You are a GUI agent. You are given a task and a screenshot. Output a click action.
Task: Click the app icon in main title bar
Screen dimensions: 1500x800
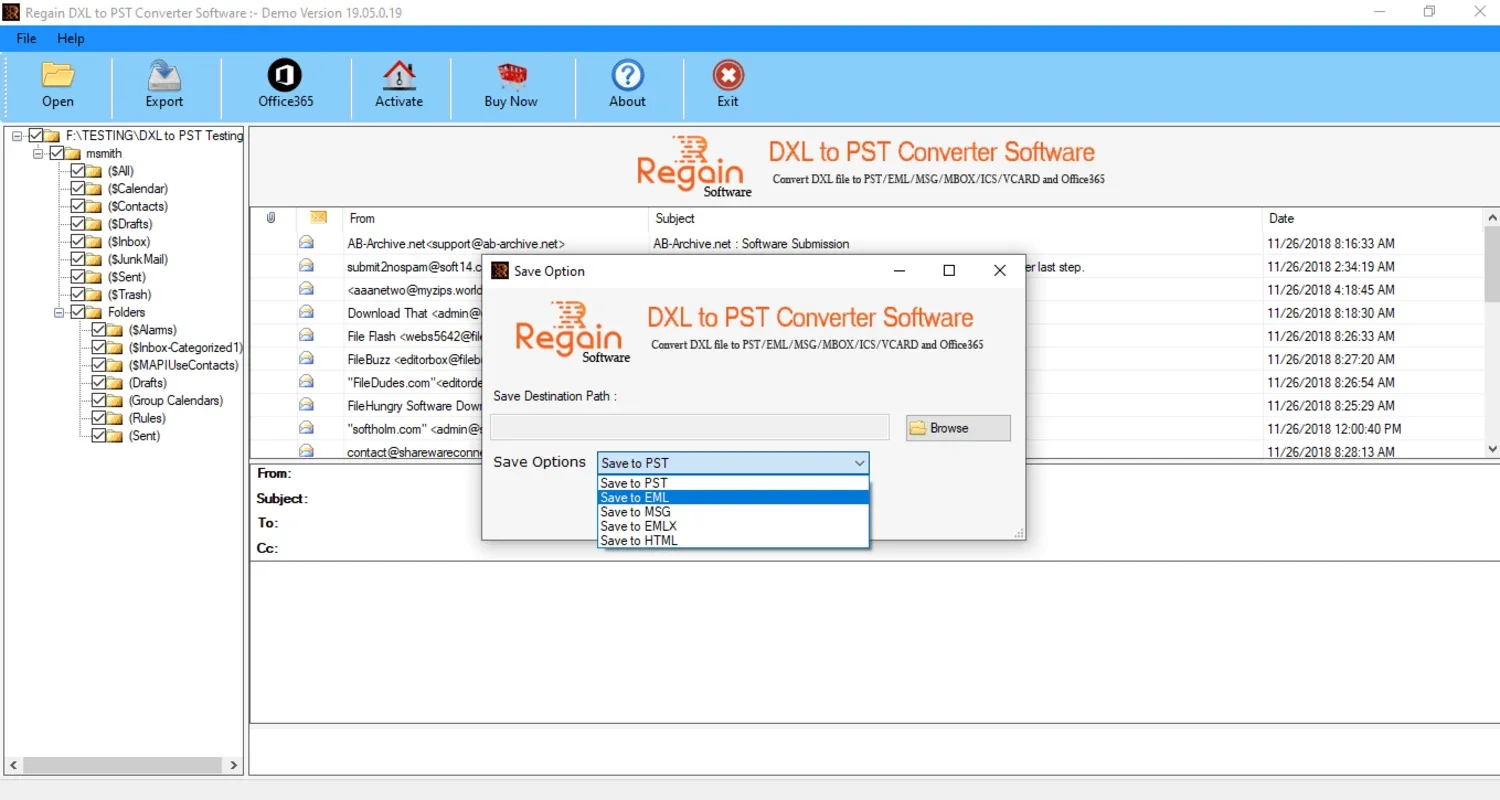pos(12,12)
